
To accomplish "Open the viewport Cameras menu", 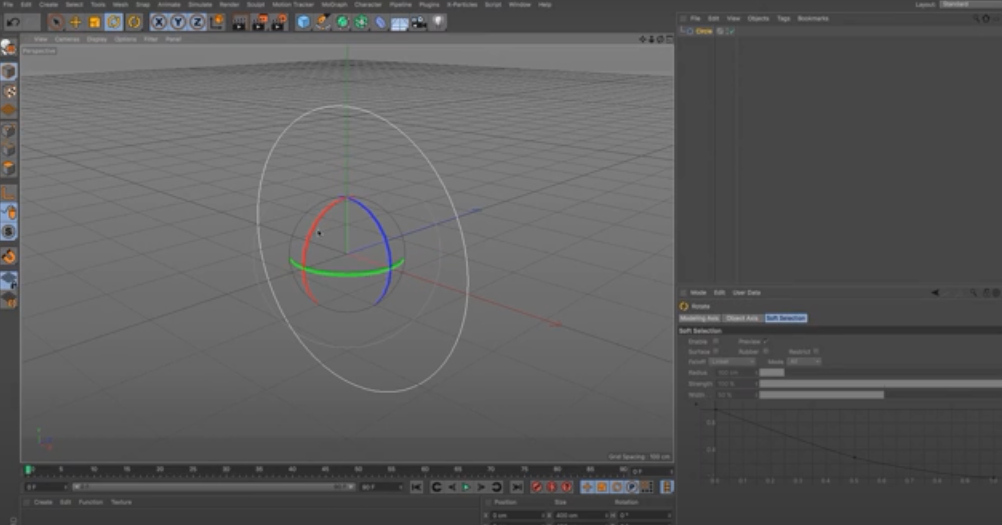I will pyautogui.click(x=67, y=39).
